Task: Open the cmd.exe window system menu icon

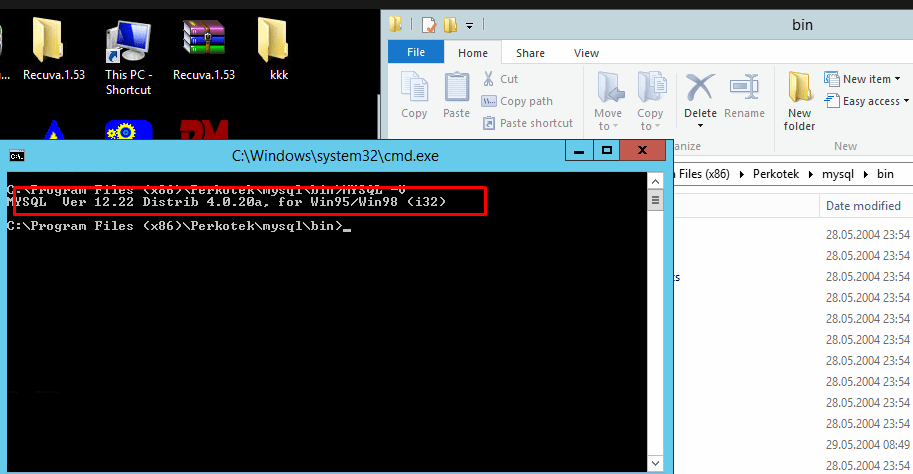Action: (17, 155)
